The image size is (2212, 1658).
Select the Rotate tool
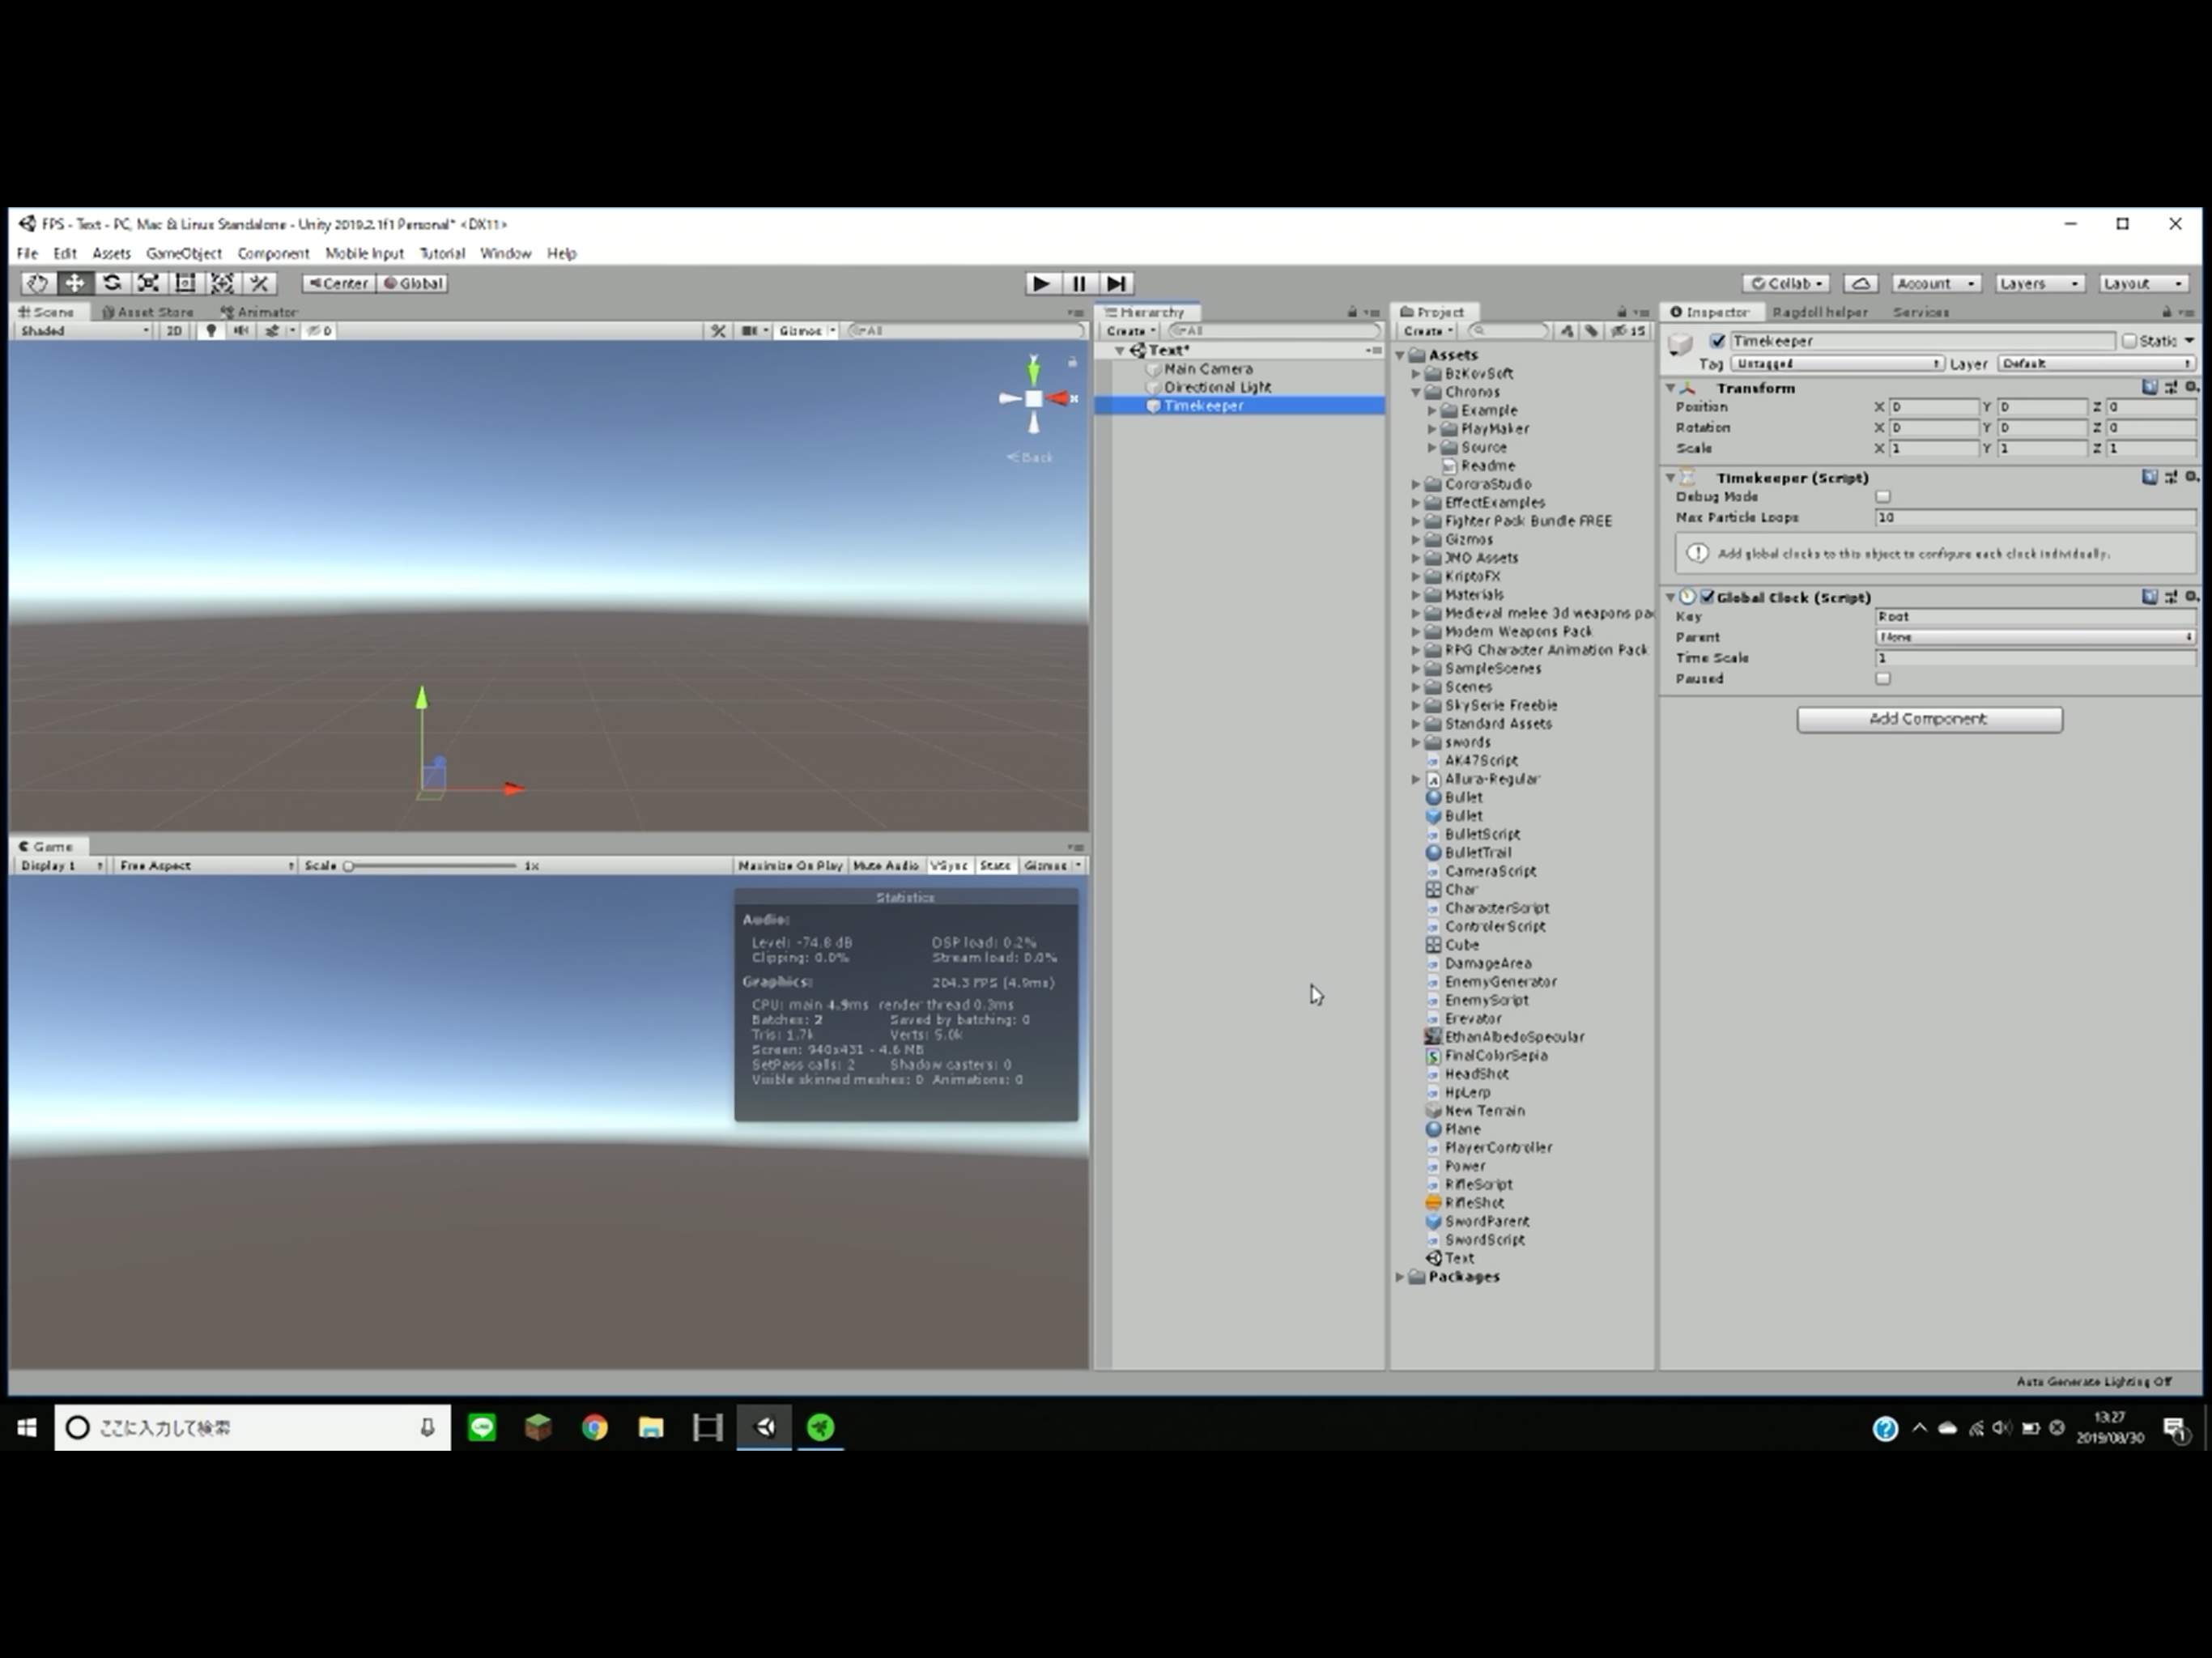click(112, 283)
